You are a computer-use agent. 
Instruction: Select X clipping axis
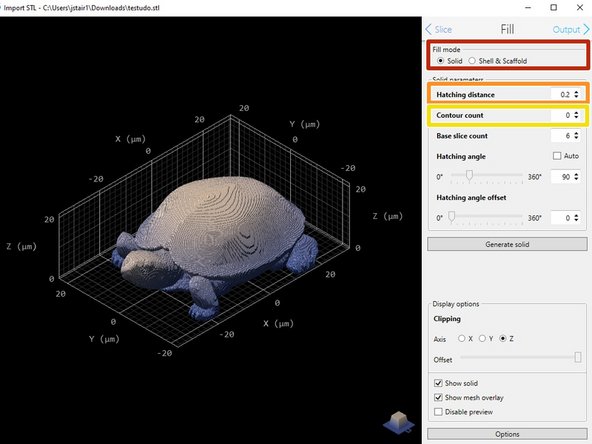[x=461, y=339]
